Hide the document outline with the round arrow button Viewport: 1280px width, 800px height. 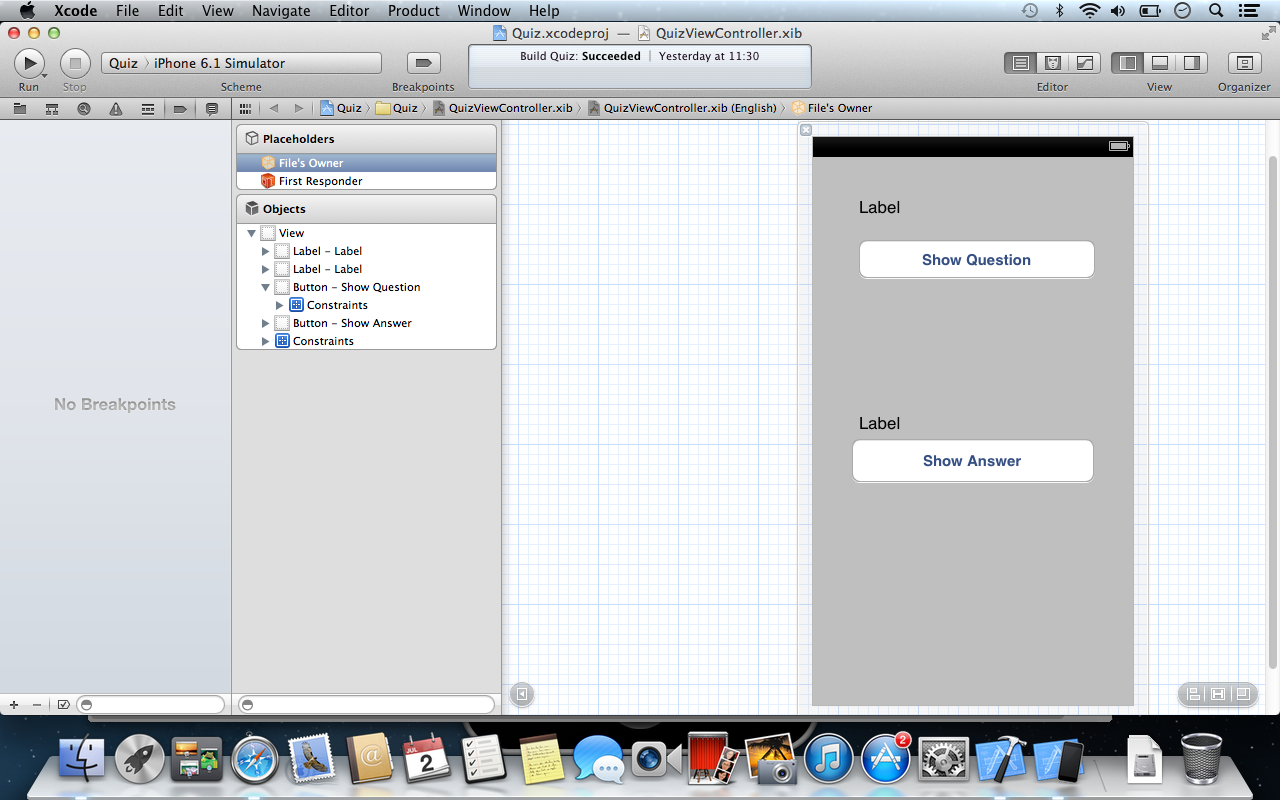click(x=522, y=694)
